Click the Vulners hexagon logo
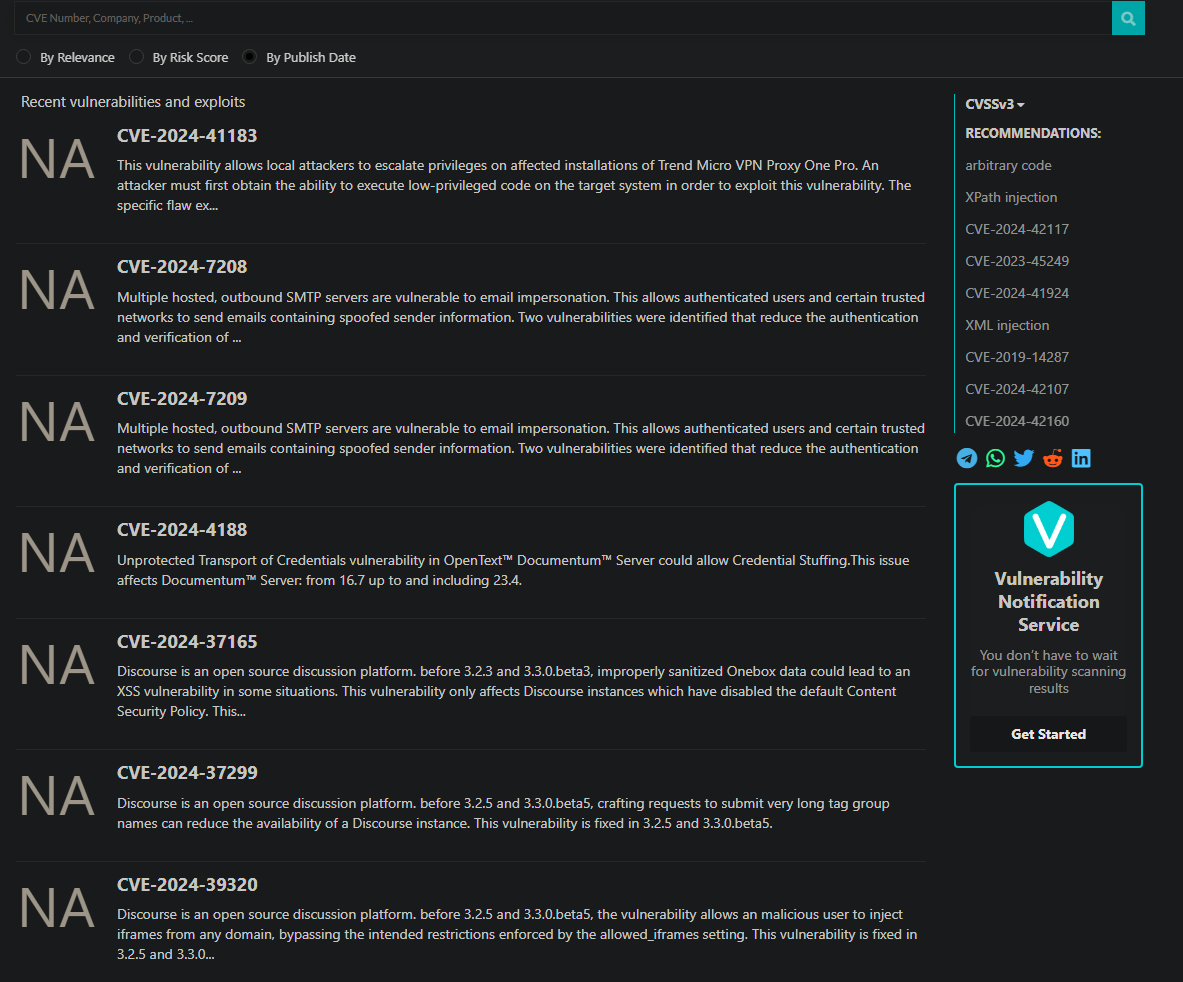The height and width of the screenshot is (982, 1183). click(1048, 529)
